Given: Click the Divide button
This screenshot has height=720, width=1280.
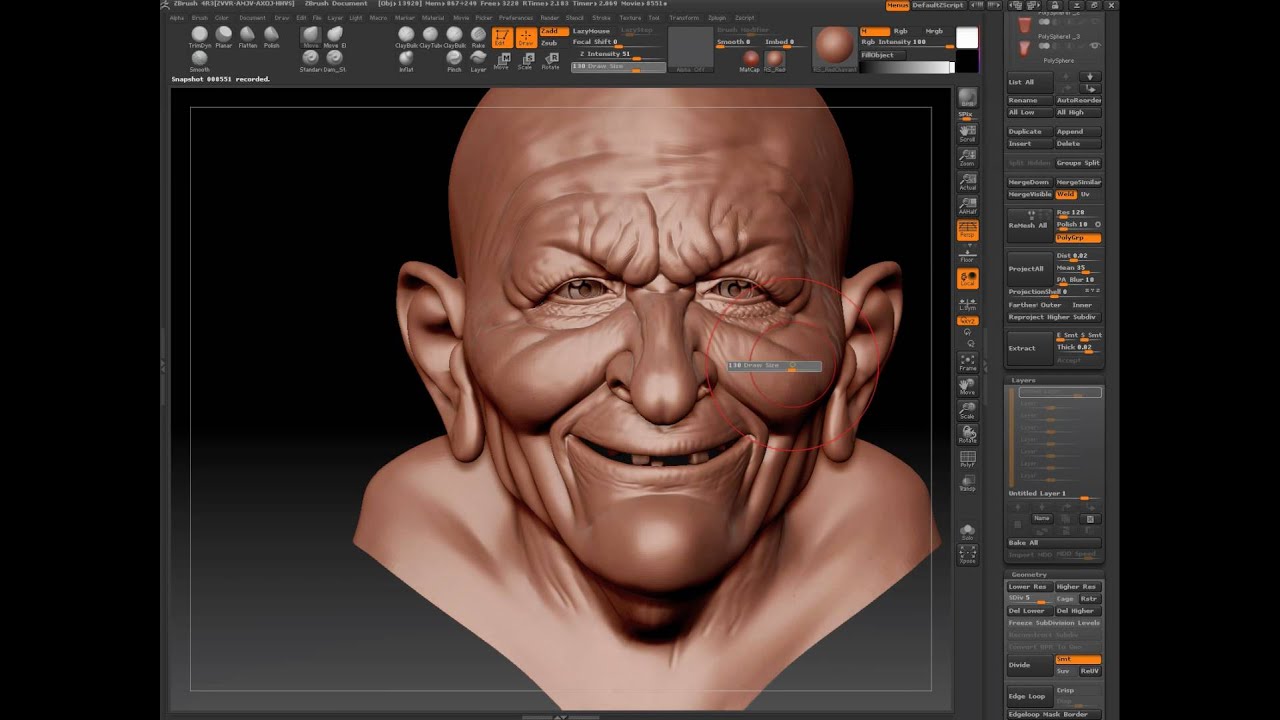Looking at the screenshot, I should [x=1030, y=665].
